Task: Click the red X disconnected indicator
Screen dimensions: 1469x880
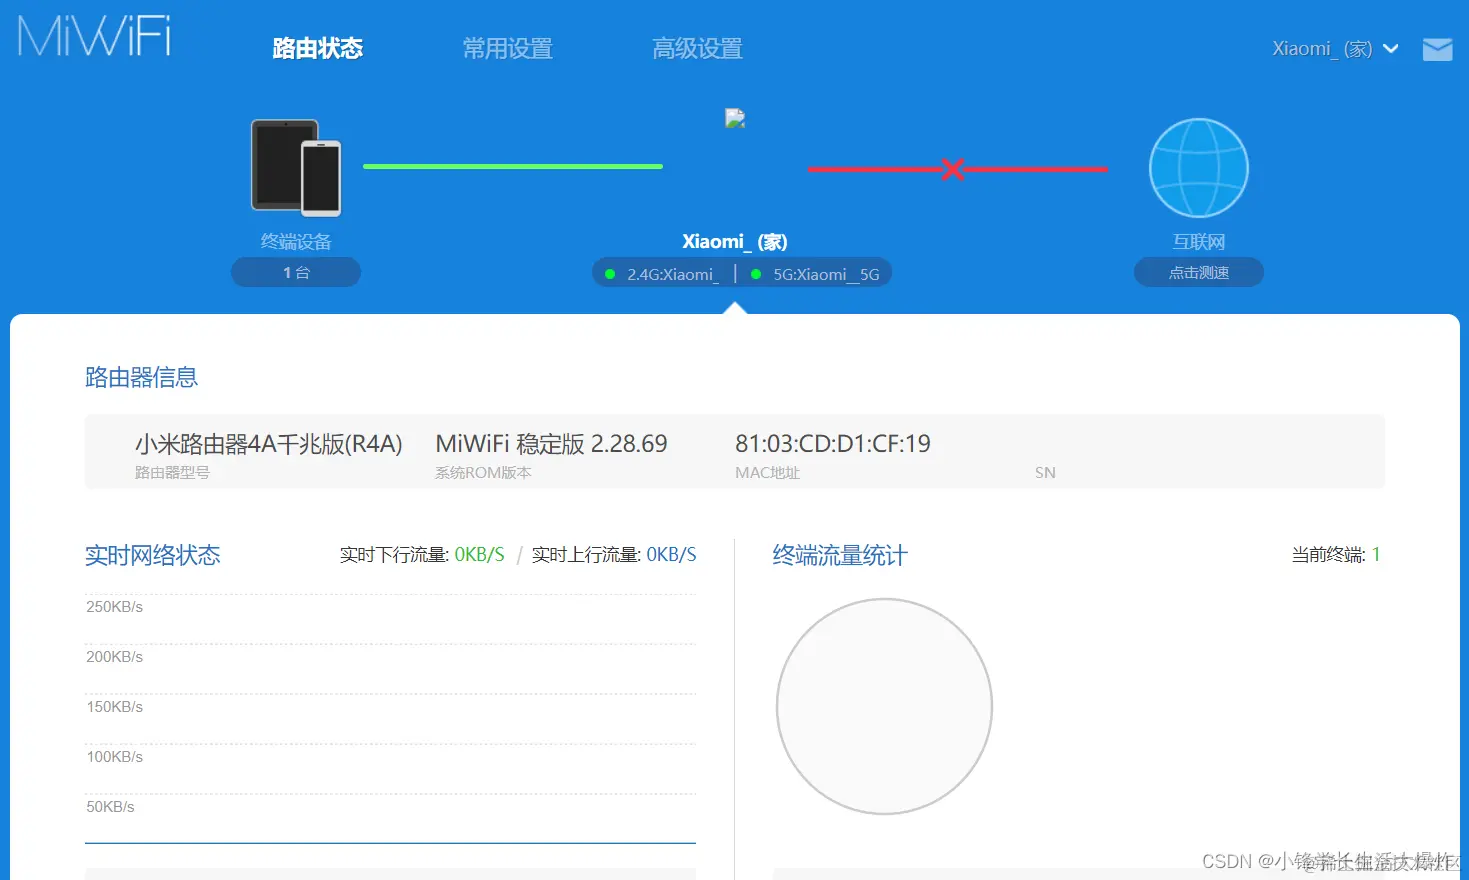Action: (x=953, y=169)
